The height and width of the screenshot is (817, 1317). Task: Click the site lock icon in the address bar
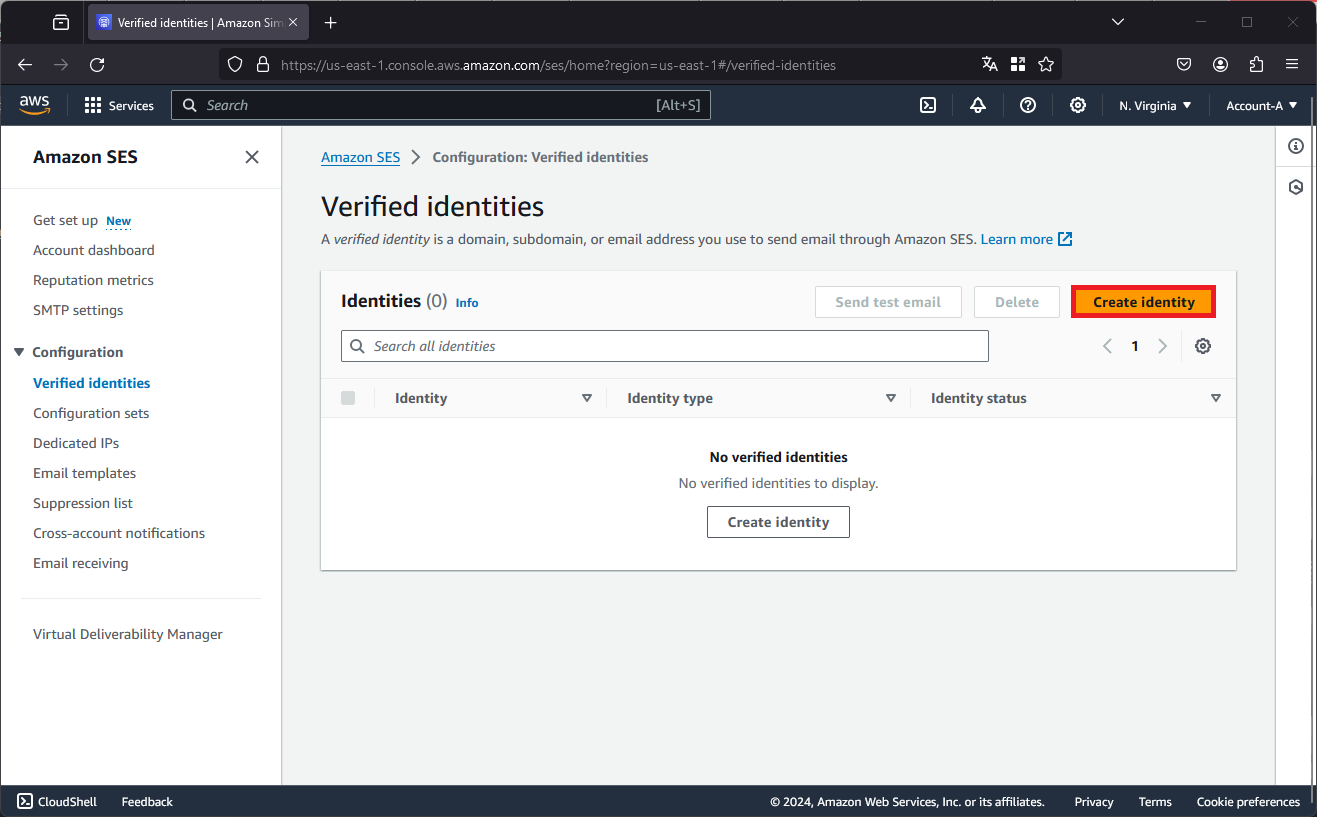tap(263, 64)
